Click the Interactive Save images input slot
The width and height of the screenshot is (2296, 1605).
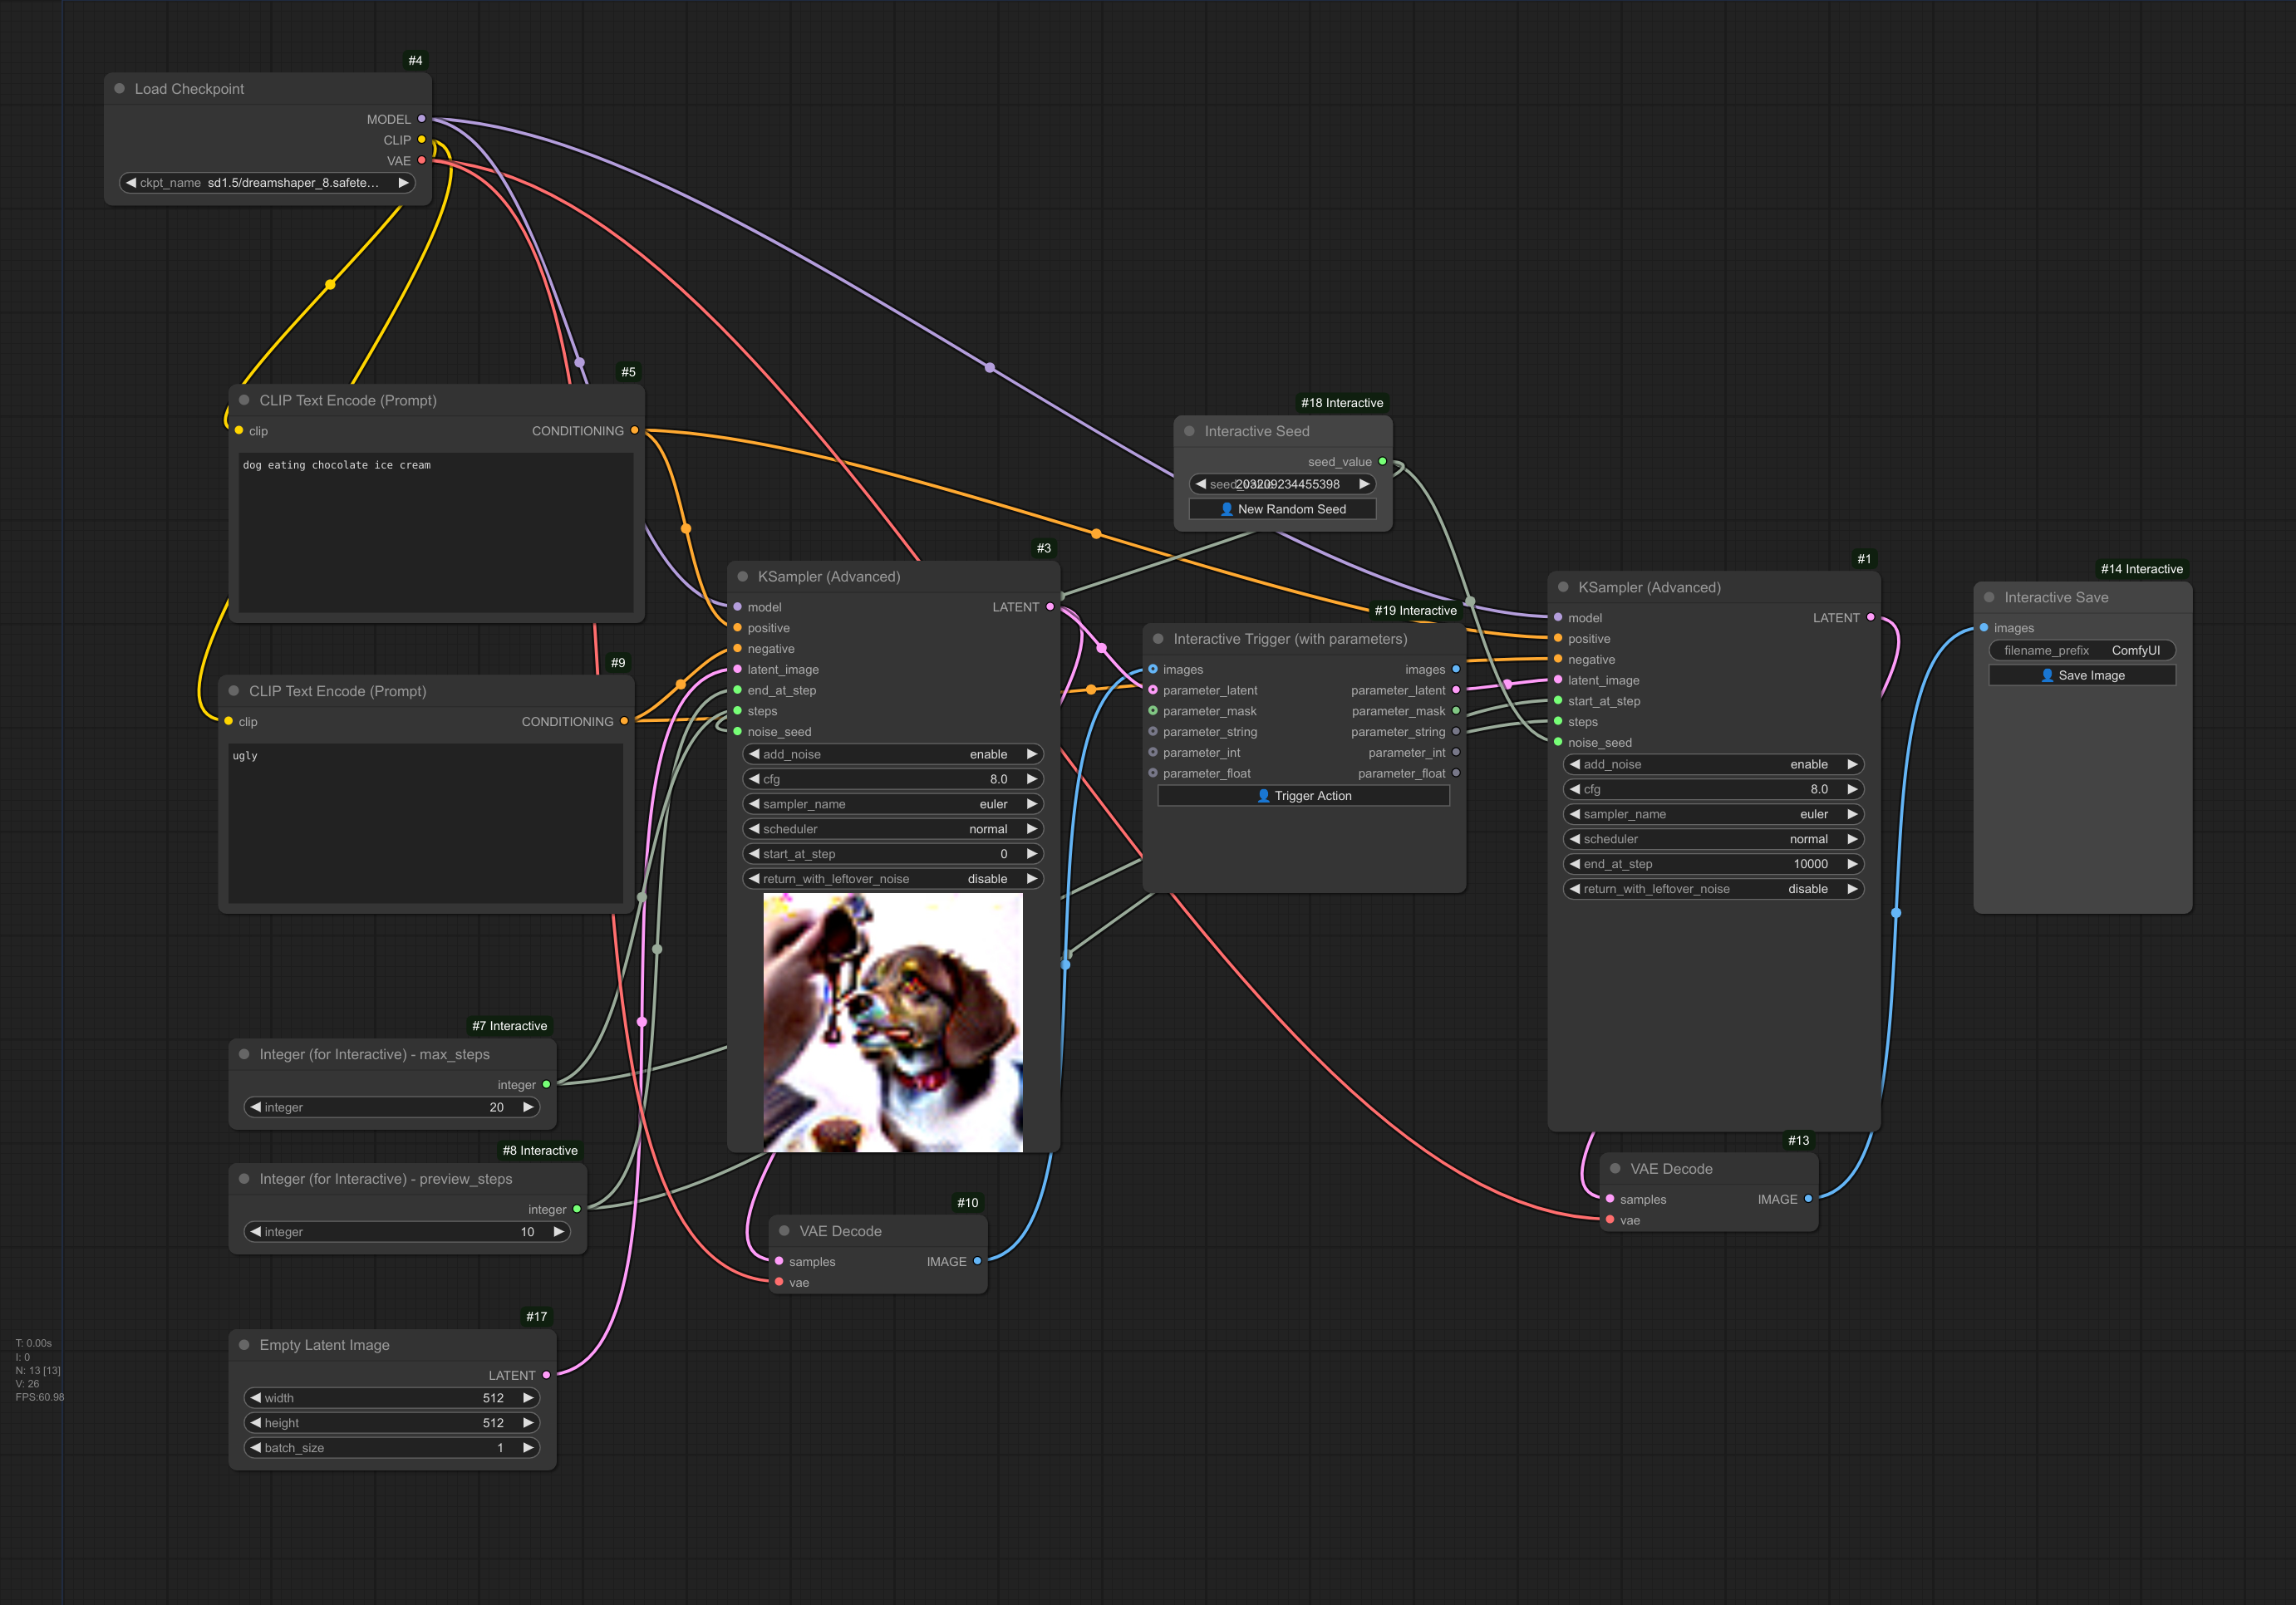[x=1984, y=628]
